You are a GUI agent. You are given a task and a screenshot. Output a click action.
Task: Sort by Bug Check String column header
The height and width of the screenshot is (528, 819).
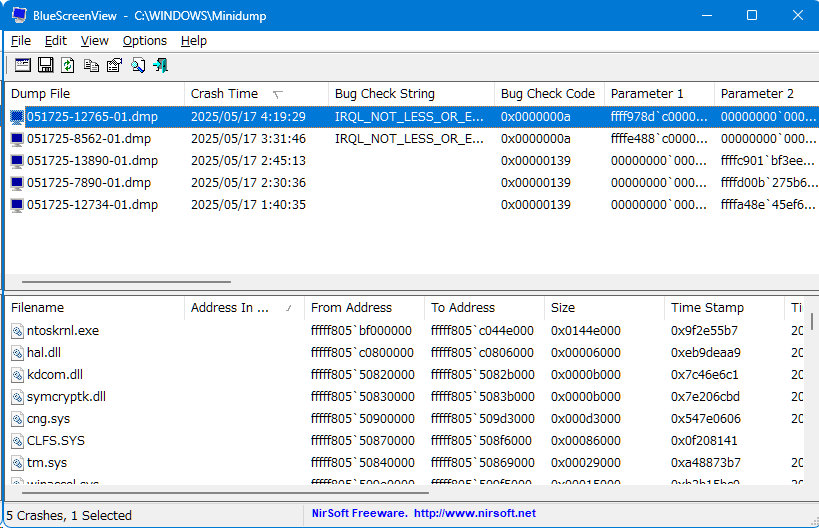pyautogui.click(x=412, y=93)
